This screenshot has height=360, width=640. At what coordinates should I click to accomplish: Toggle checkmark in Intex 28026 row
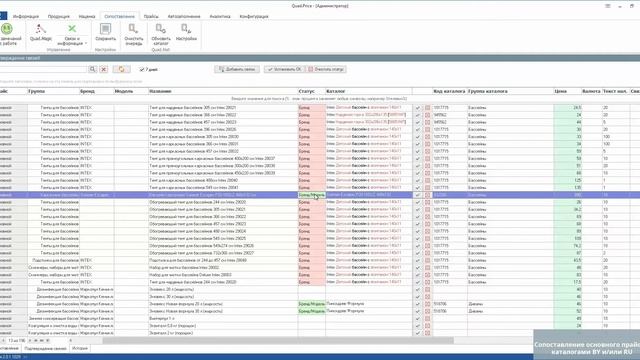point(418,129)
